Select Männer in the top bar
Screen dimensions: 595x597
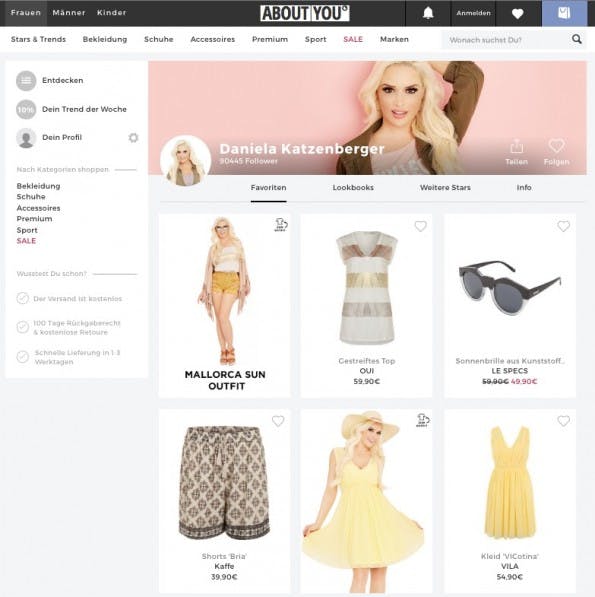[x=69, y=13]
